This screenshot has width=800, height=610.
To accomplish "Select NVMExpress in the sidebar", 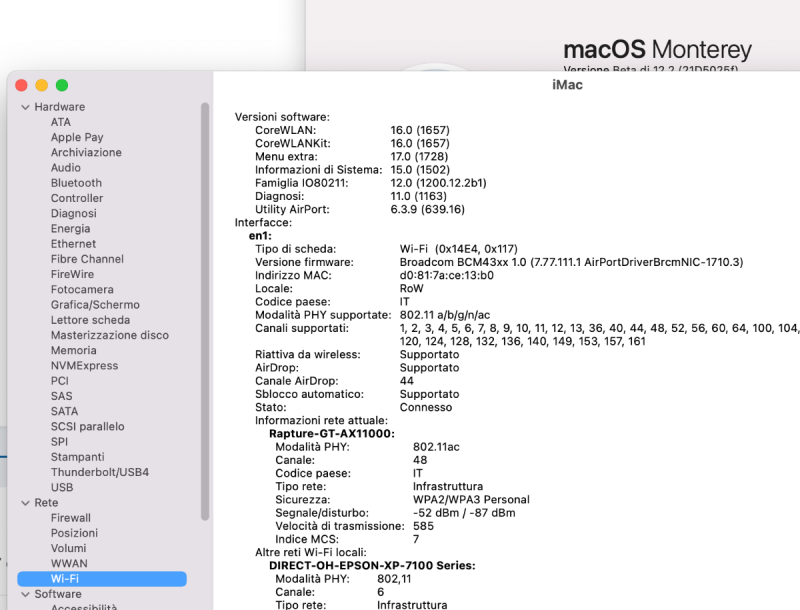I will (x=84, y=366).
